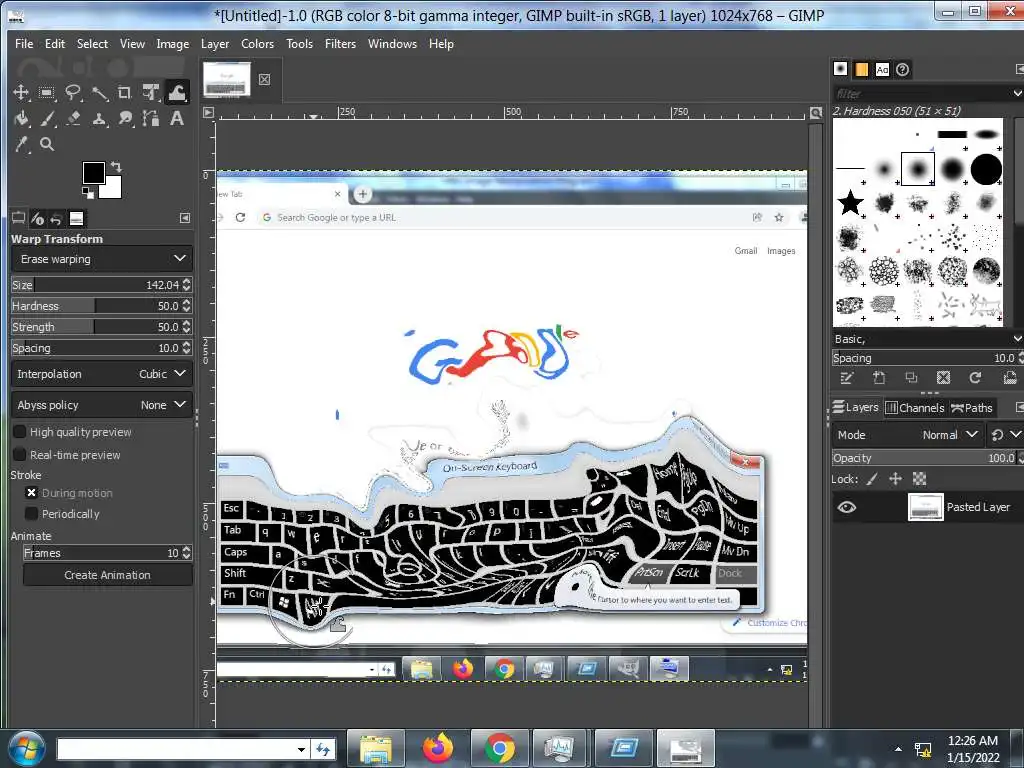Select the Free Select lasso tool
This screenshot has width=1024, height=768.
coord(72,92)
